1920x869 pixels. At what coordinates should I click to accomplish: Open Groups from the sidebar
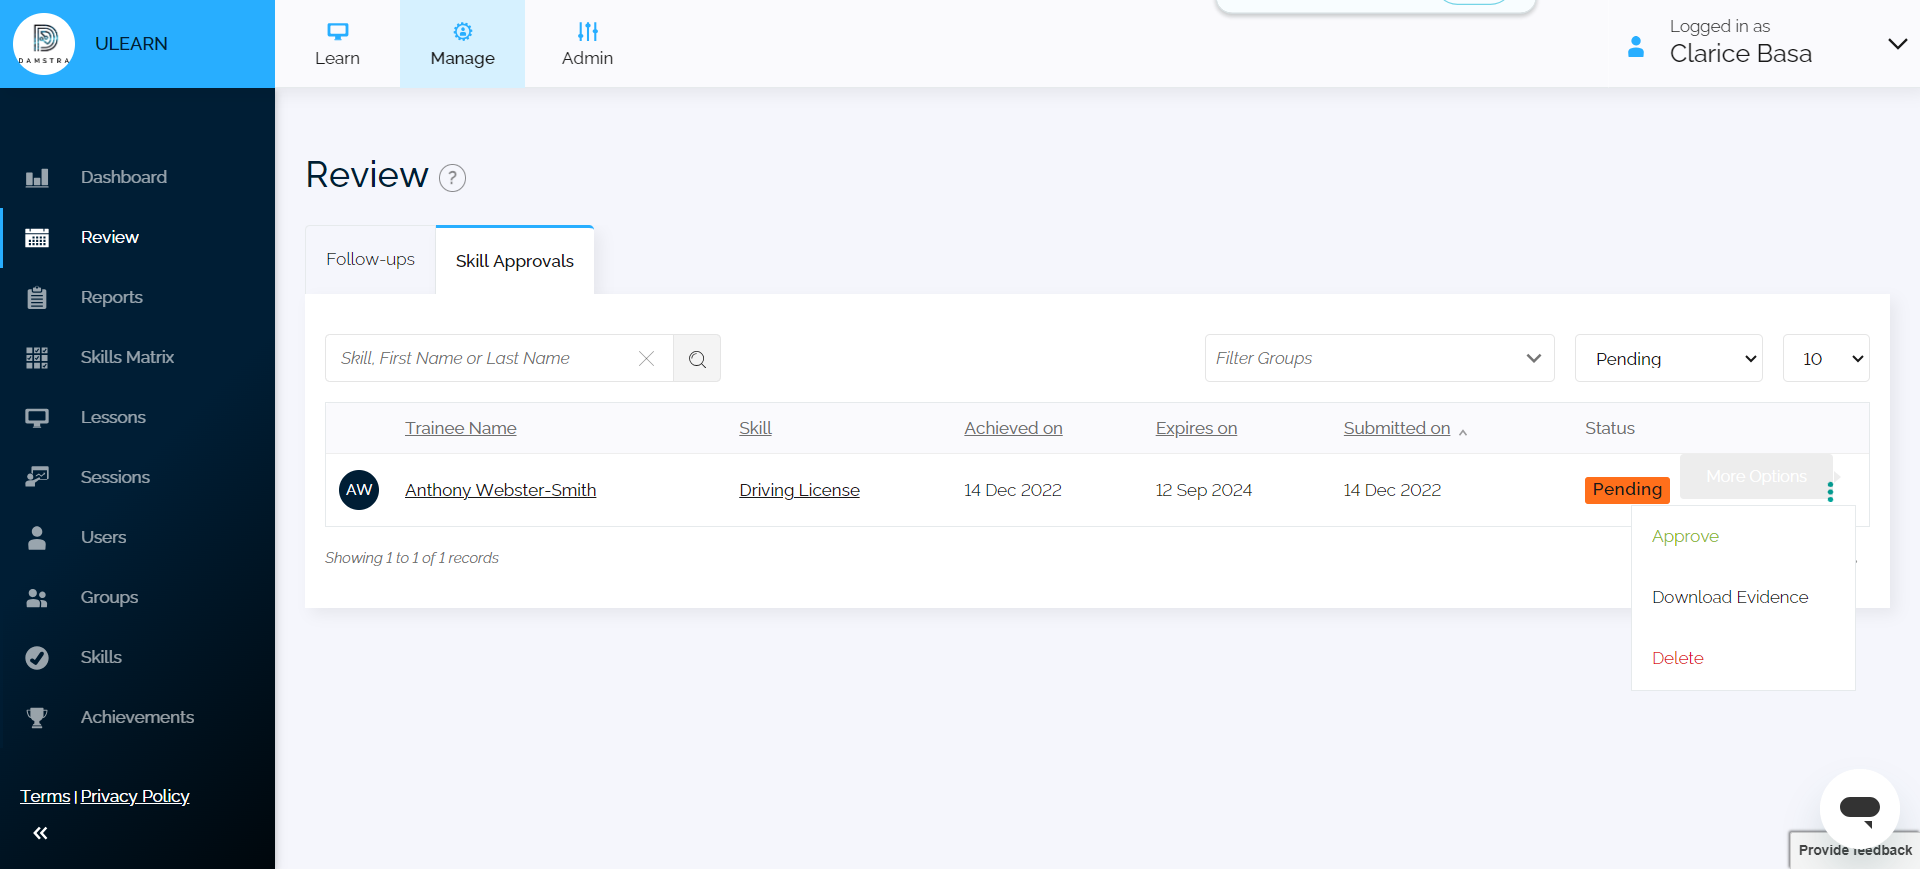109,597
